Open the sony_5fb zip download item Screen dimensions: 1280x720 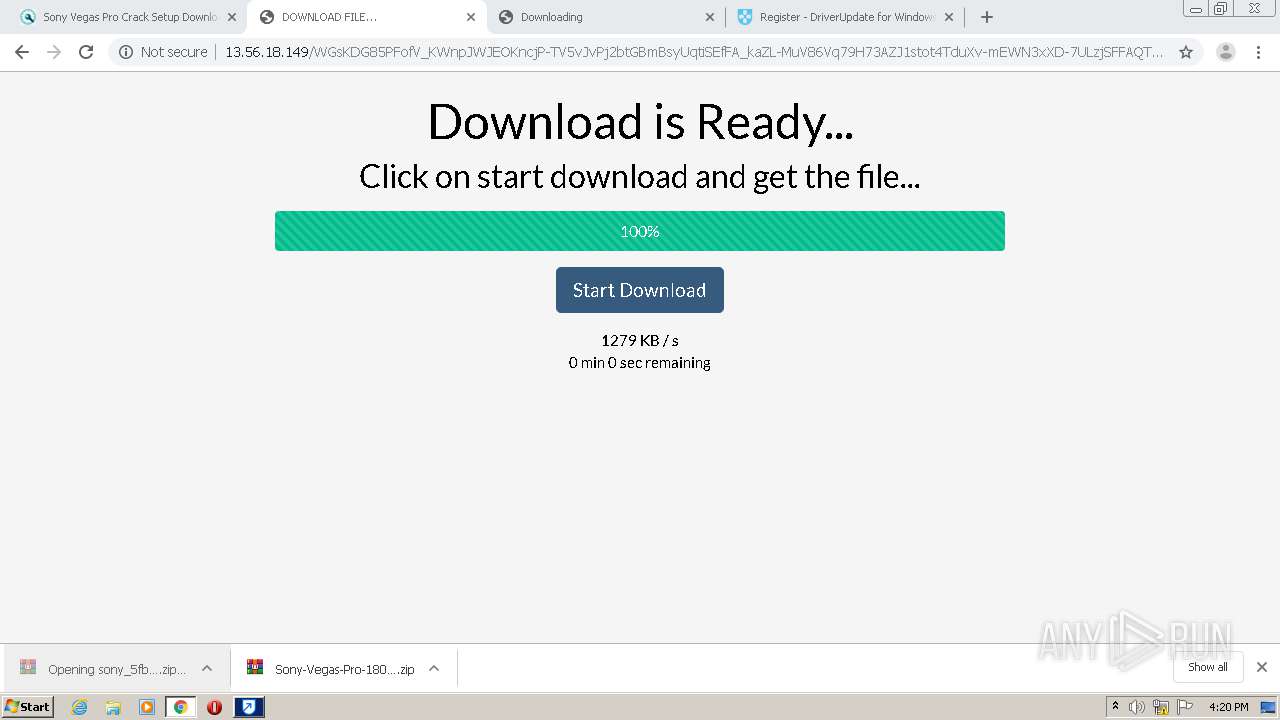[x=103, y=669]
